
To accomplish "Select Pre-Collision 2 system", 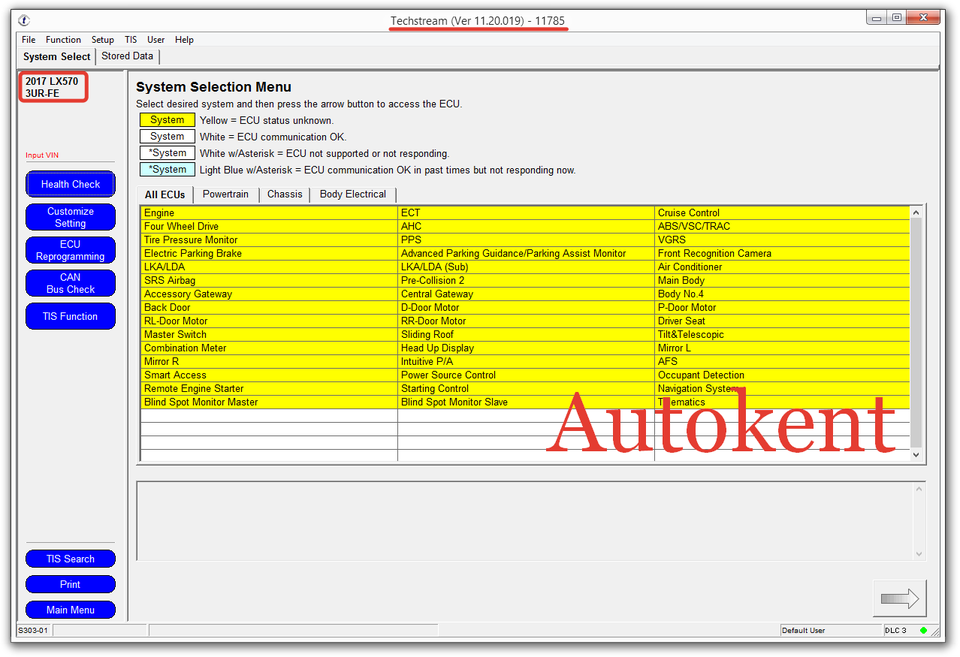I will pos(526,280).
